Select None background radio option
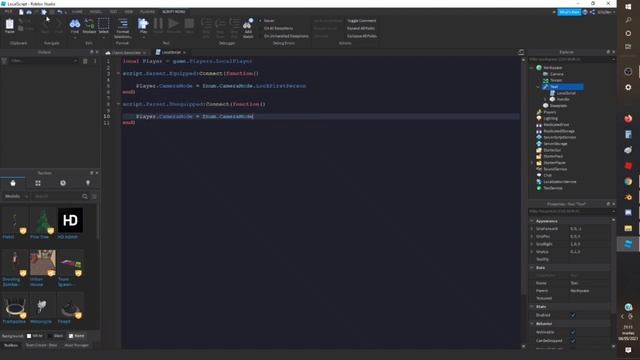 pyautogui.click(x=71, y=336)
